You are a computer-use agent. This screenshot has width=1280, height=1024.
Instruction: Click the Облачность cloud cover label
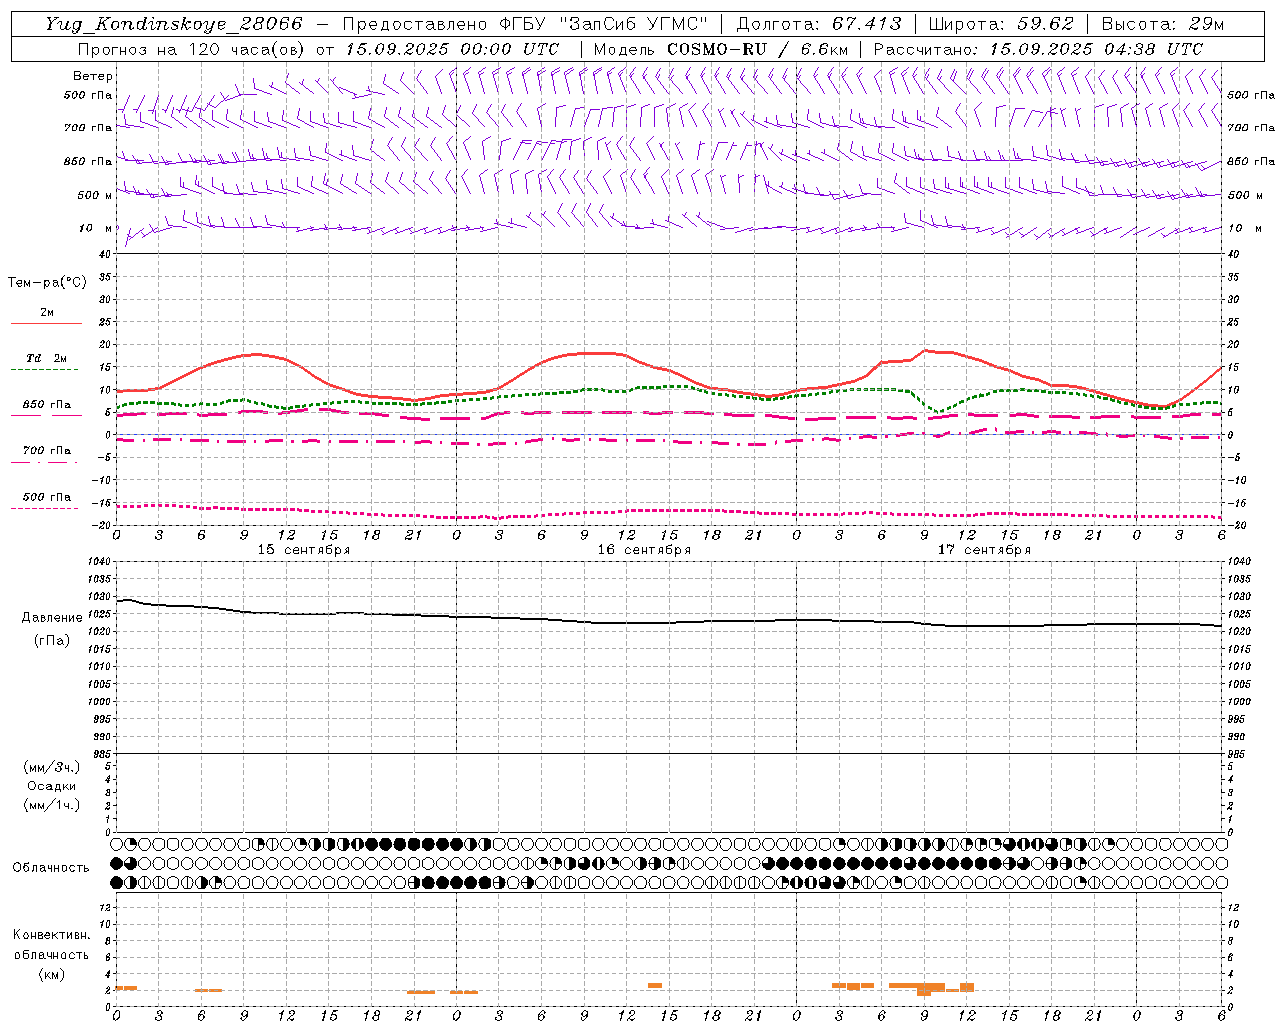click(51, 868)
